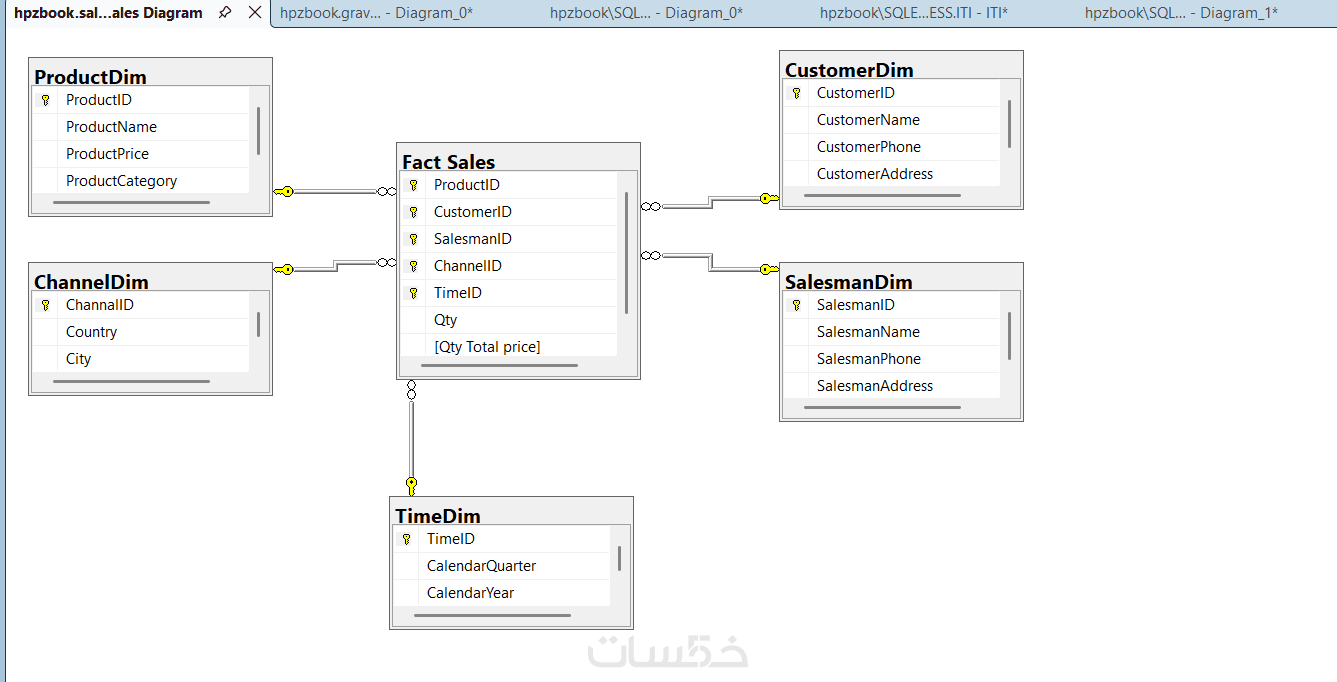This screenshot has height=682, width=1337.
Task: Select the Fact Sales table title
Action: click(x=448, y=162)
